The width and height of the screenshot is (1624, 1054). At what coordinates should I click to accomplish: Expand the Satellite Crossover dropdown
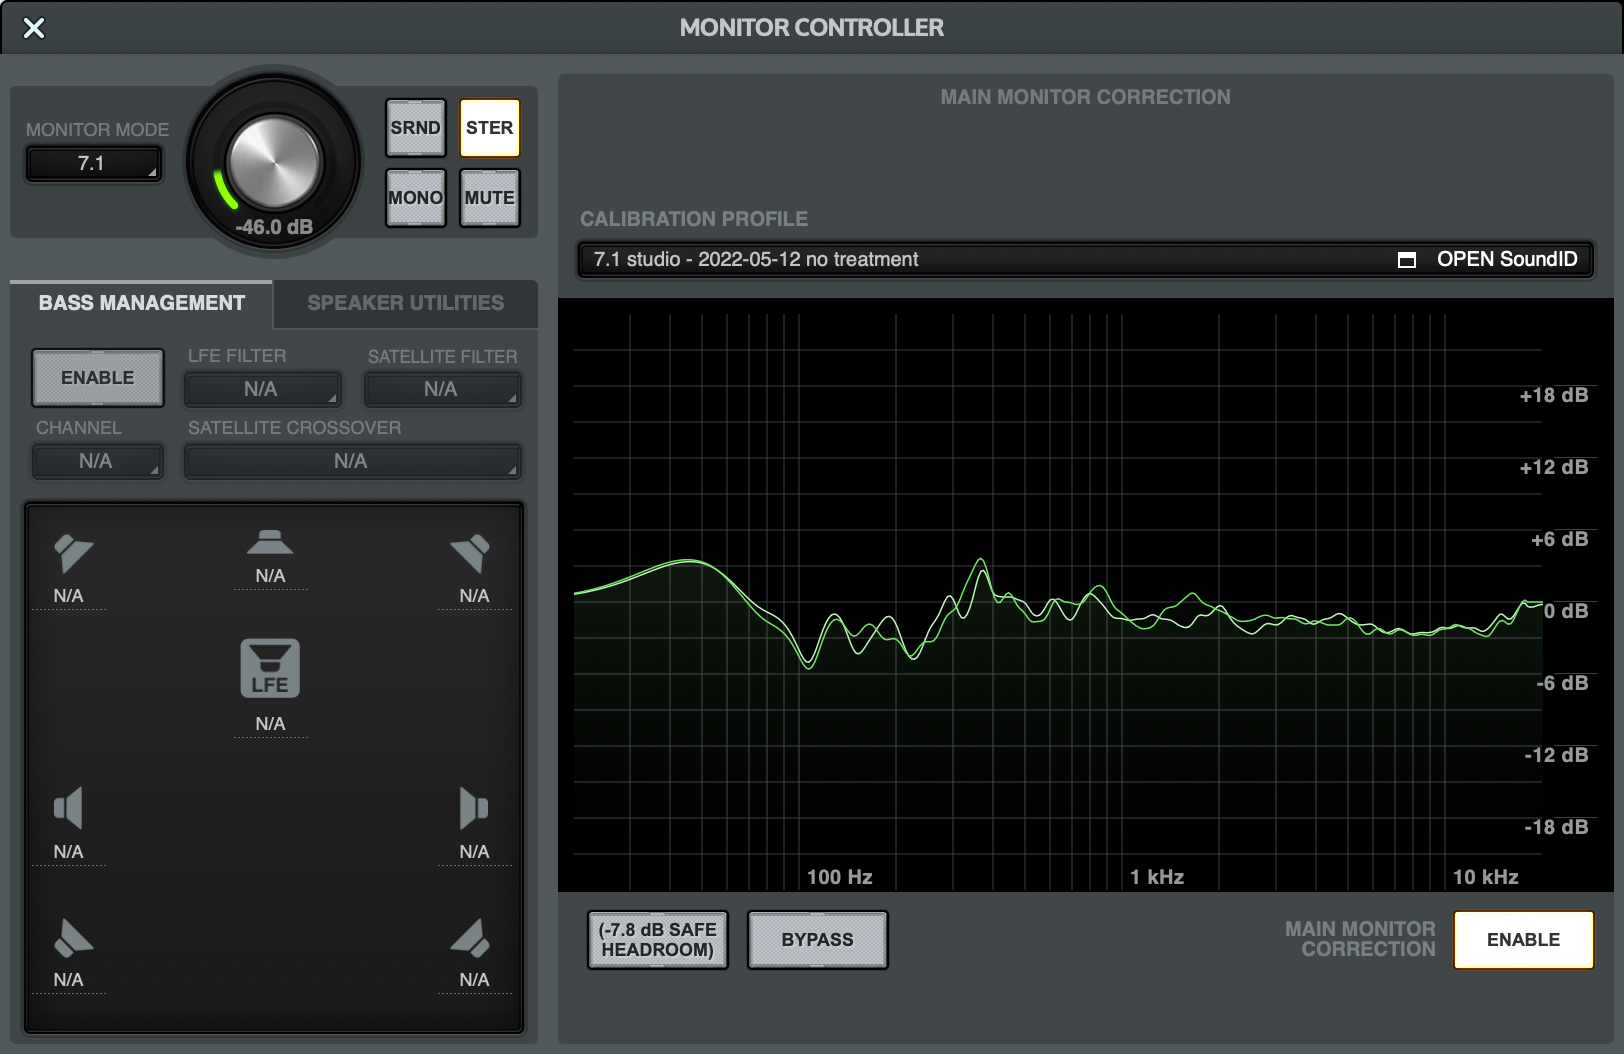pyautogui.click(x=352, y=461)
